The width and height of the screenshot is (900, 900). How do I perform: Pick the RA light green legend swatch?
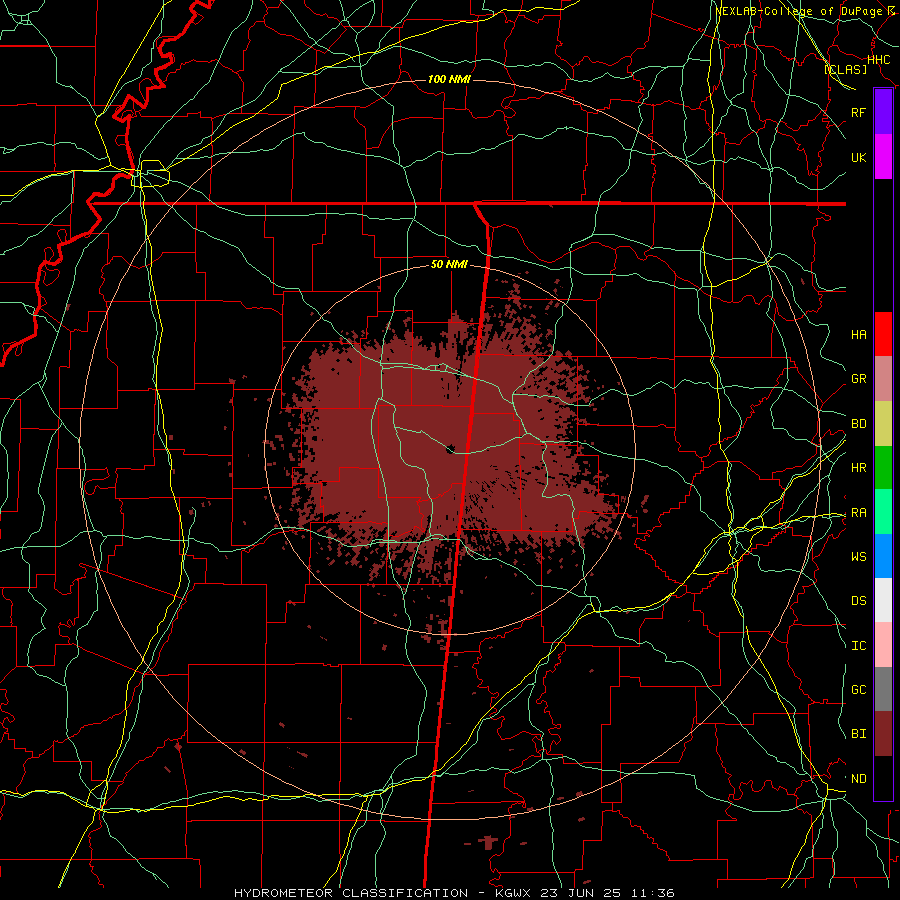(x=883, y=512)
